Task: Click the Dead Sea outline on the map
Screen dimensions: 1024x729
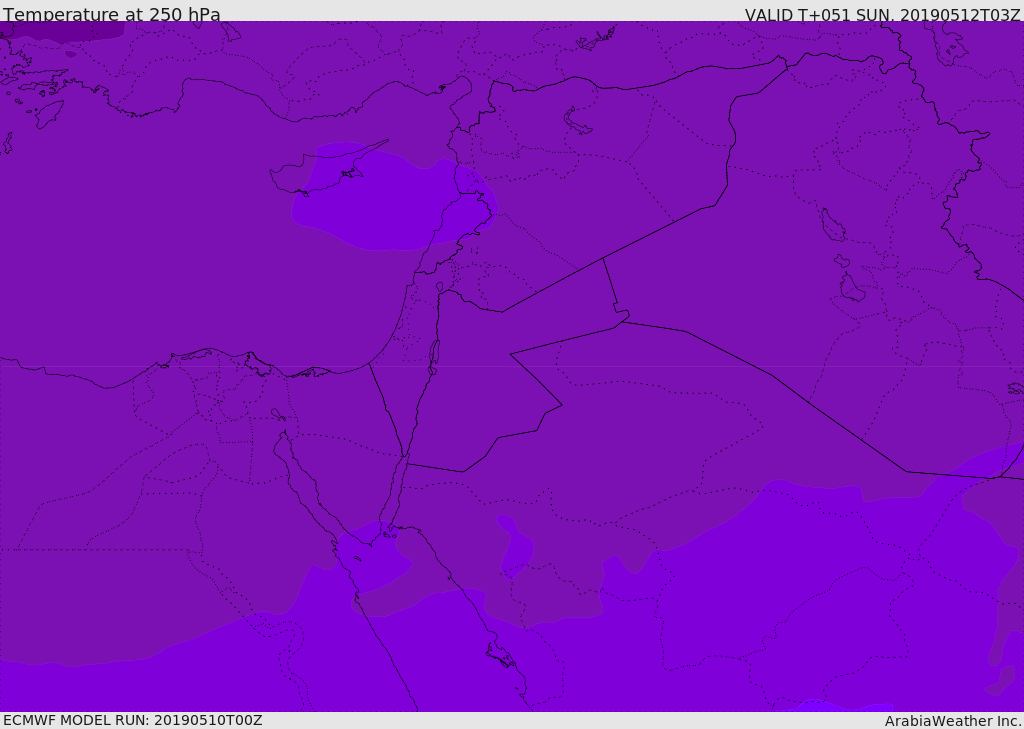Action: click(434, 357)
